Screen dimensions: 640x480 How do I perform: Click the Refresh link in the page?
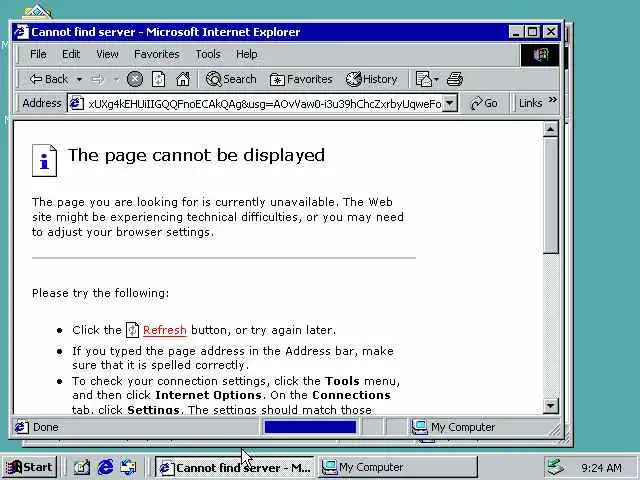click(164, 330)
